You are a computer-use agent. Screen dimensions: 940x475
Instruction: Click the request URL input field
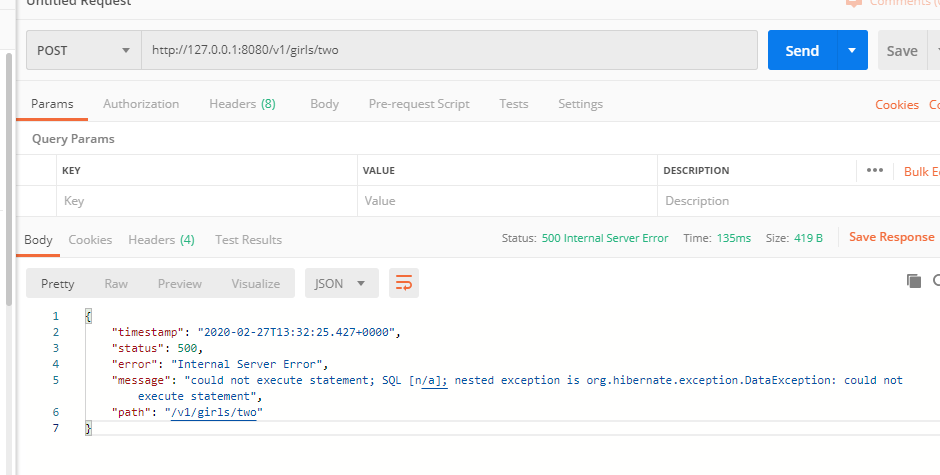450,50
